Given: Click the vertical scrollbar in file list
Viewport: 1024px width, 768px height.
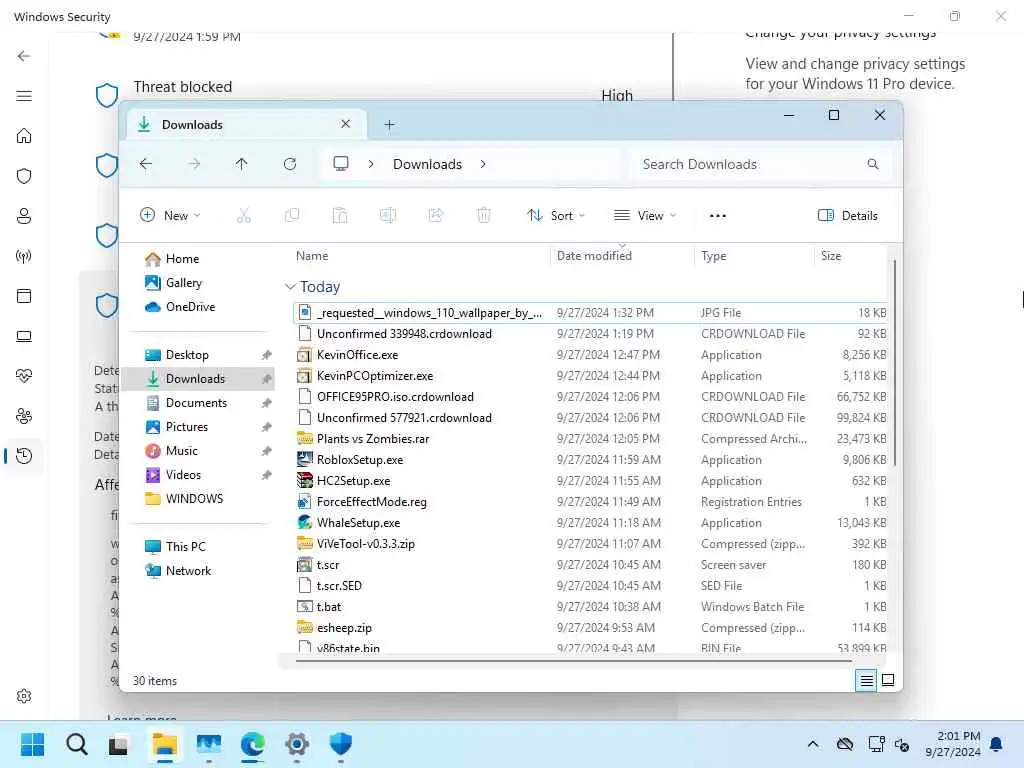Looking at the screenshot, I should pos(894,362).
